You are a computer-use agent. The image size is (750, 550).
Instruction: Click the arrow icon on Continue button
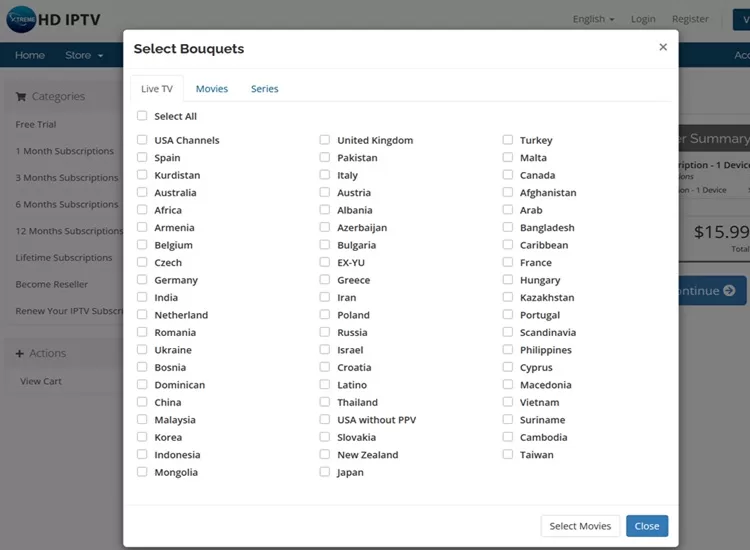pos(729,291)
